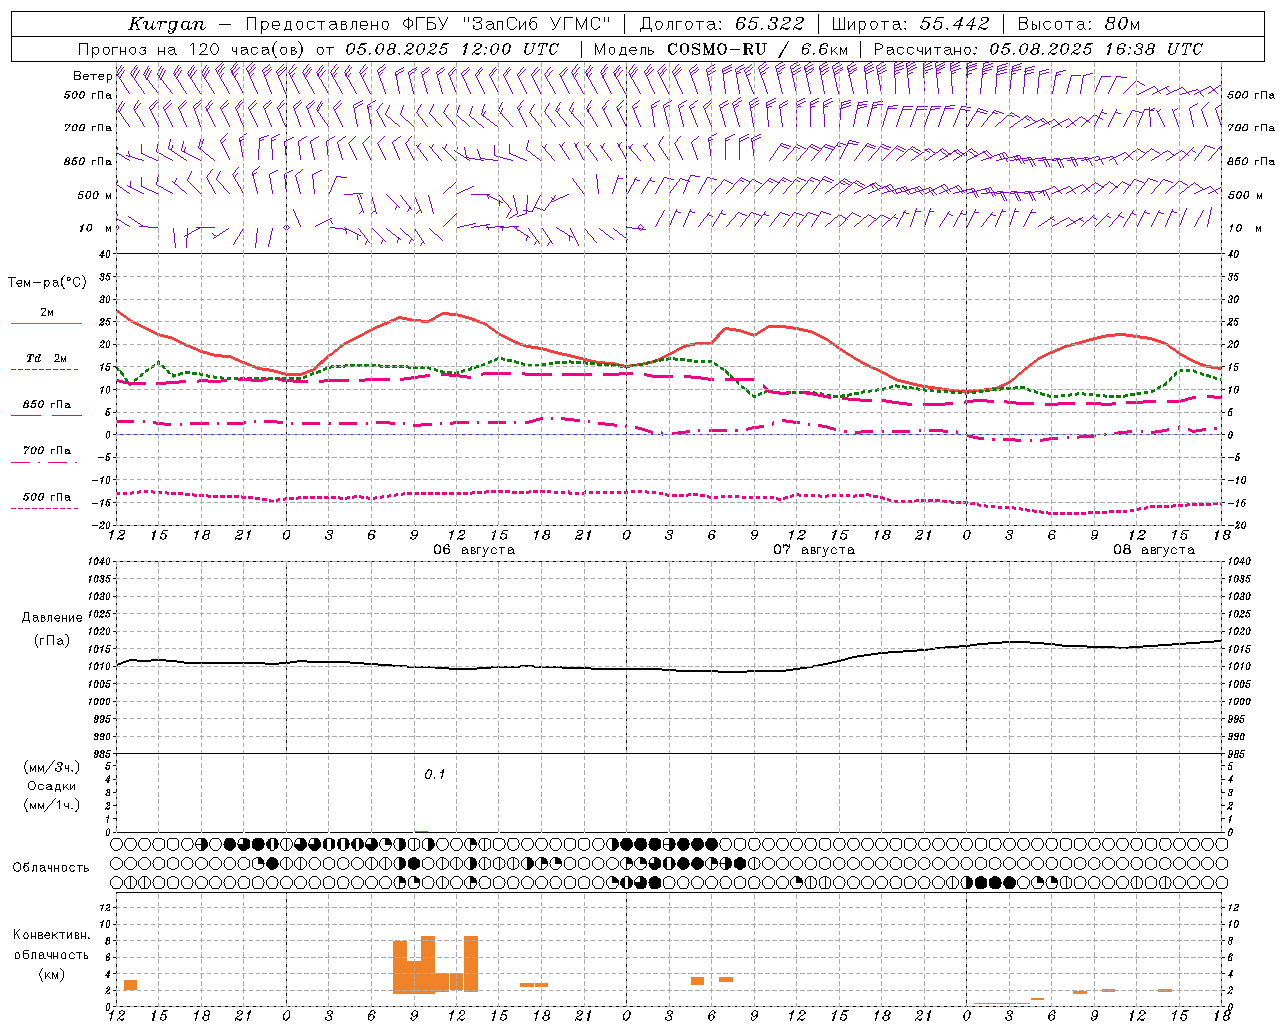The width and height of the screenshot is (1280, 1024).
Task: Click computed time '05.08.2025 16:38 UTC'
Action: [1096, 49]
